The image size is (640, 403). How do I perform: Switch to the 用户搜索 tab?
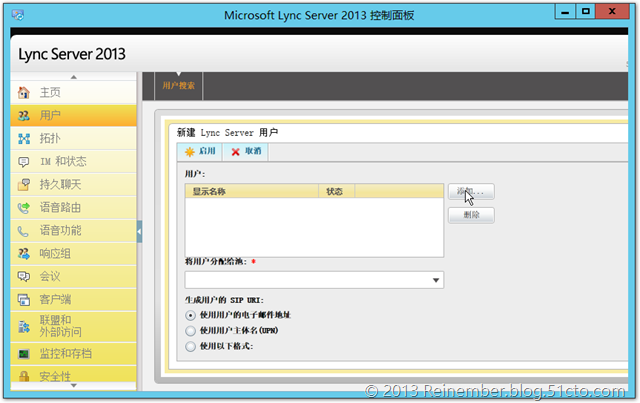[179, 86]
